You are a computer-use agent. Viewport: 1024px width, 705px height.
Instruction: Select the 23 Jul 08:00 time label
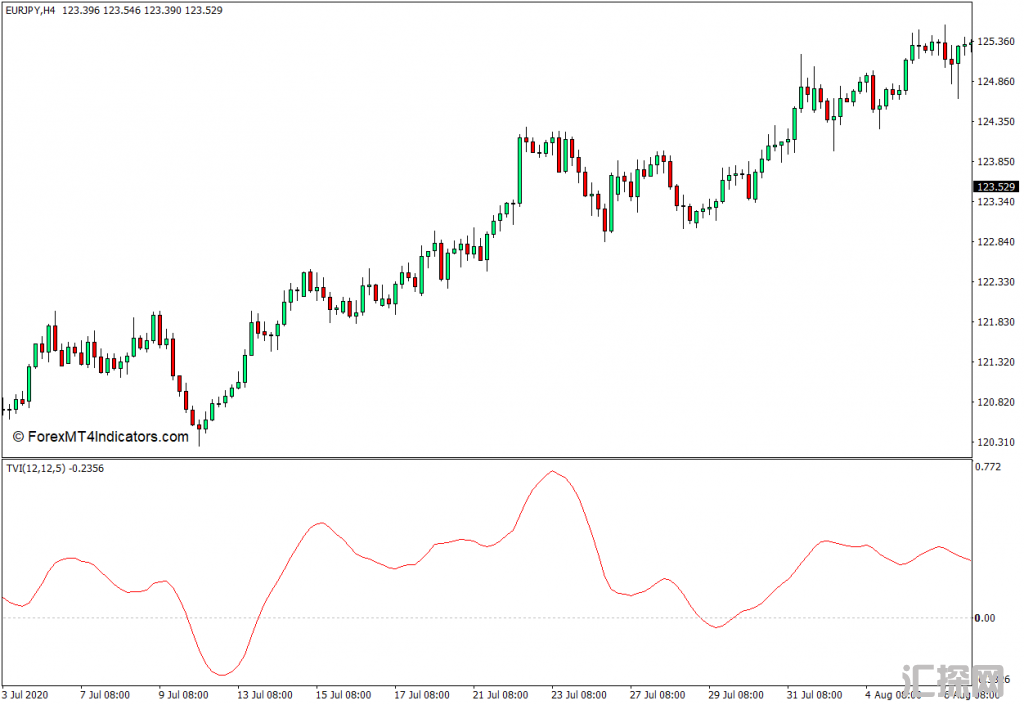pos(579,694)
